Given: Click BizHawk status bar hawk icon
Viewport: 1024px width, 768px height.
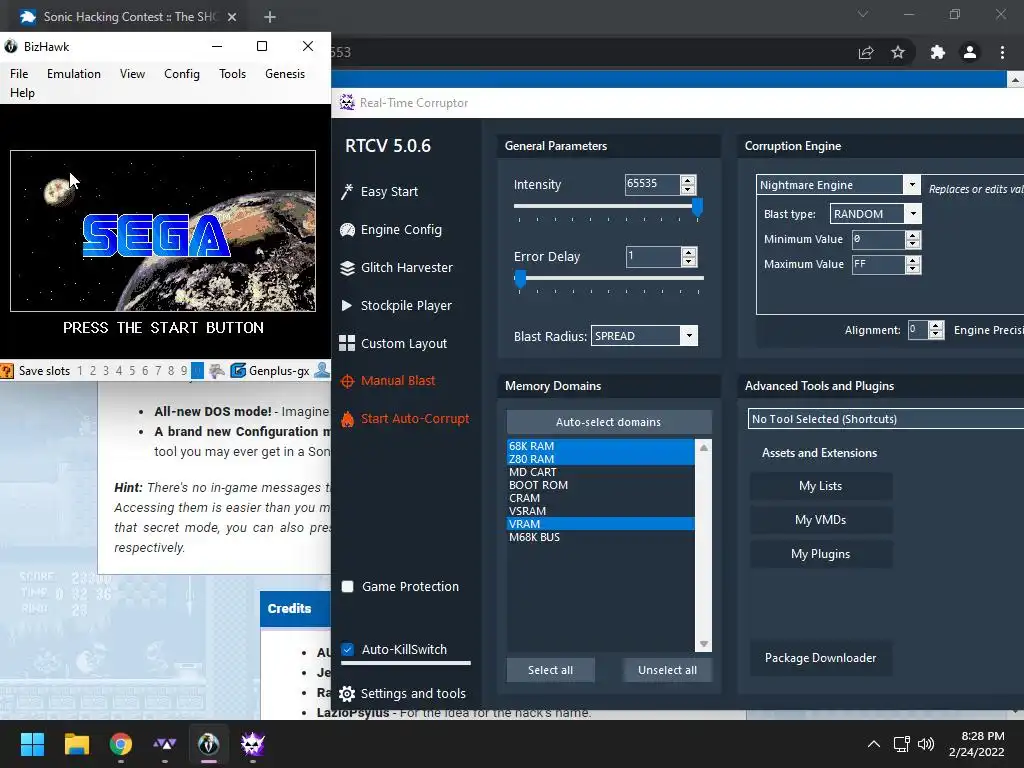Looking at the screenshot, I should (x=217, y=371).
